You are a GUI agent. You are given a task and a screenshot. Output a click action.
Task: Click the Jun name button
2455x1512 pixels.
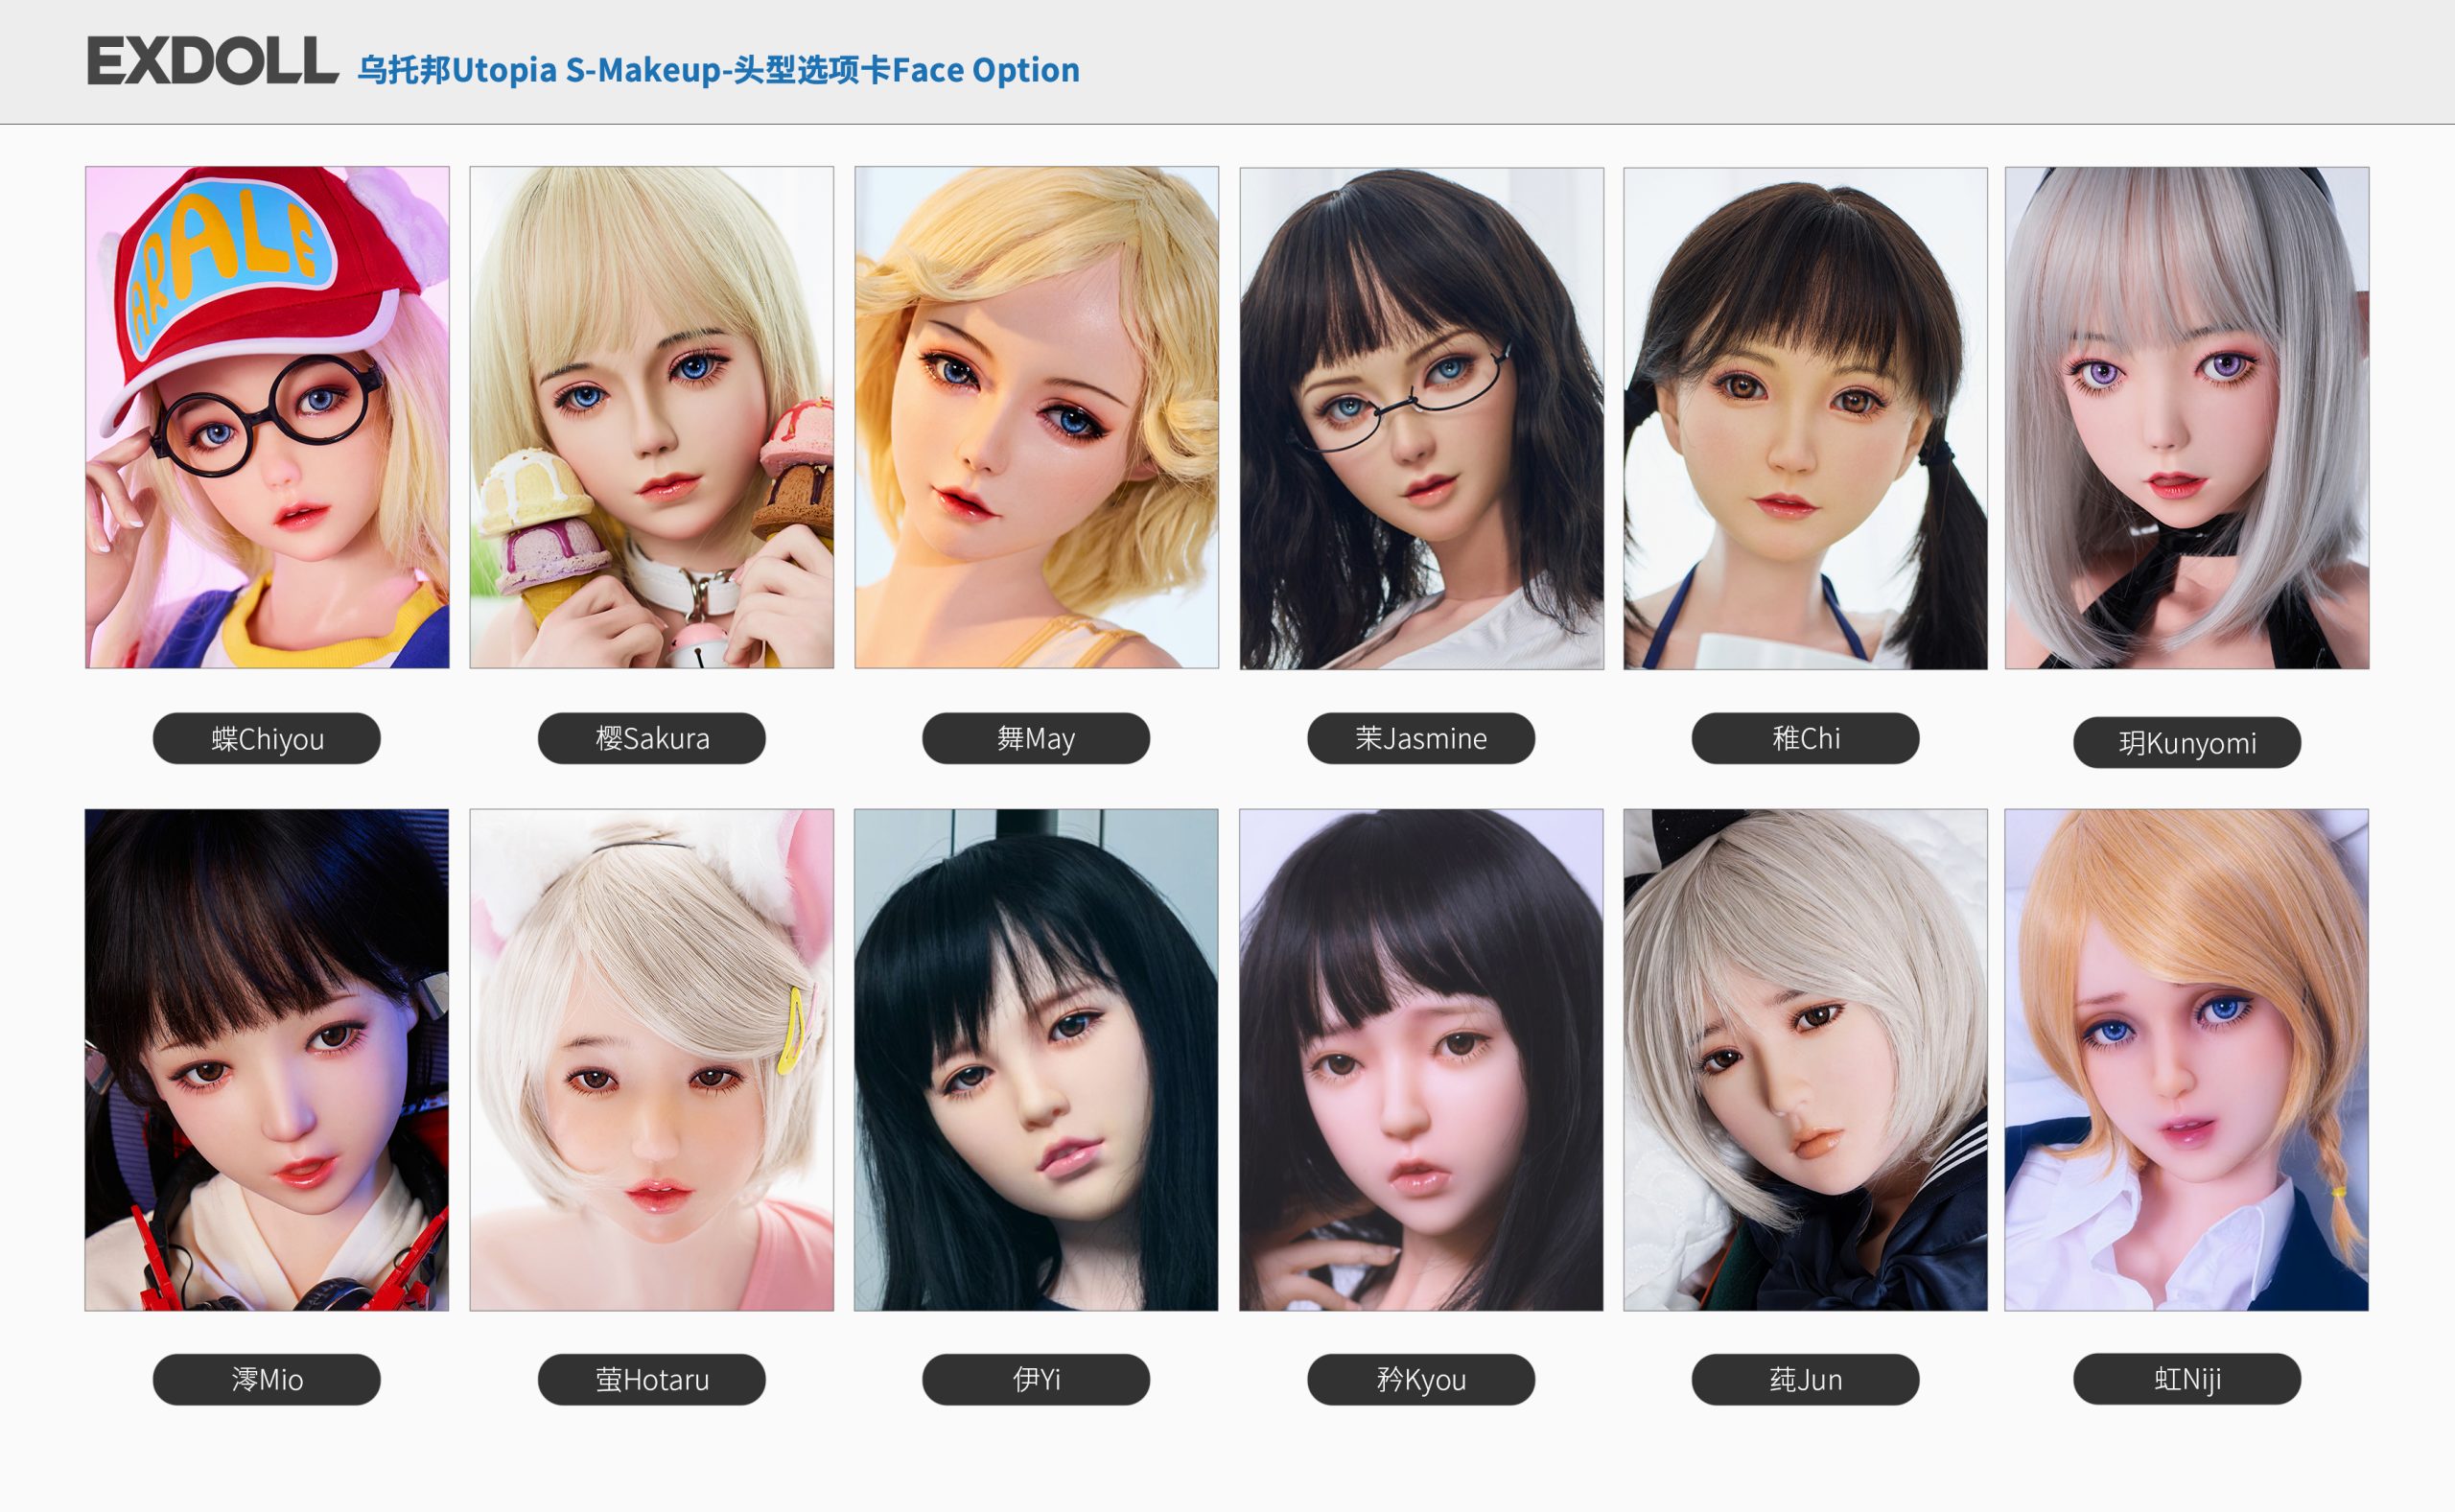1804,1379
